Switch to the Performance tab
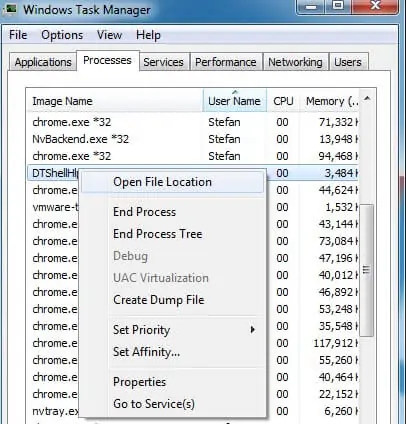Screen dimensions: 406x424 click(x=226, y=62)
